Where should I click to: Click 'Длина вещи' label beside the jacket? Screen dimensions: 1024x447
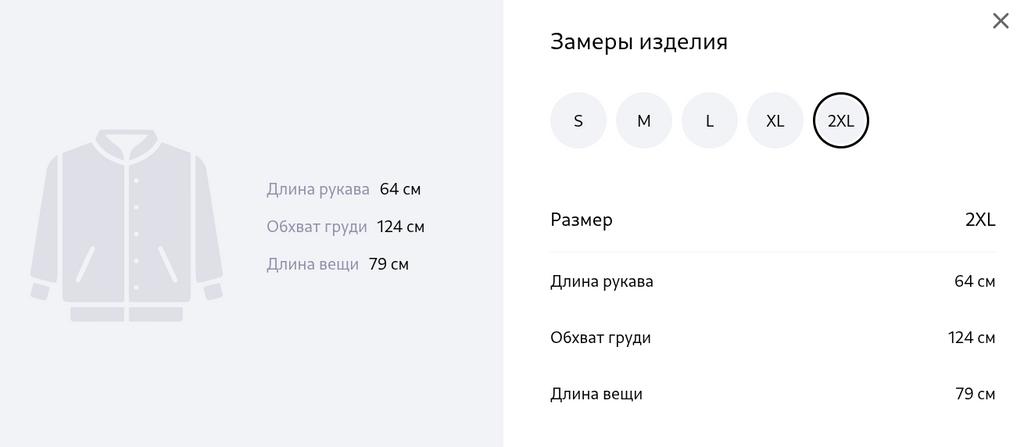pos(312,265)
